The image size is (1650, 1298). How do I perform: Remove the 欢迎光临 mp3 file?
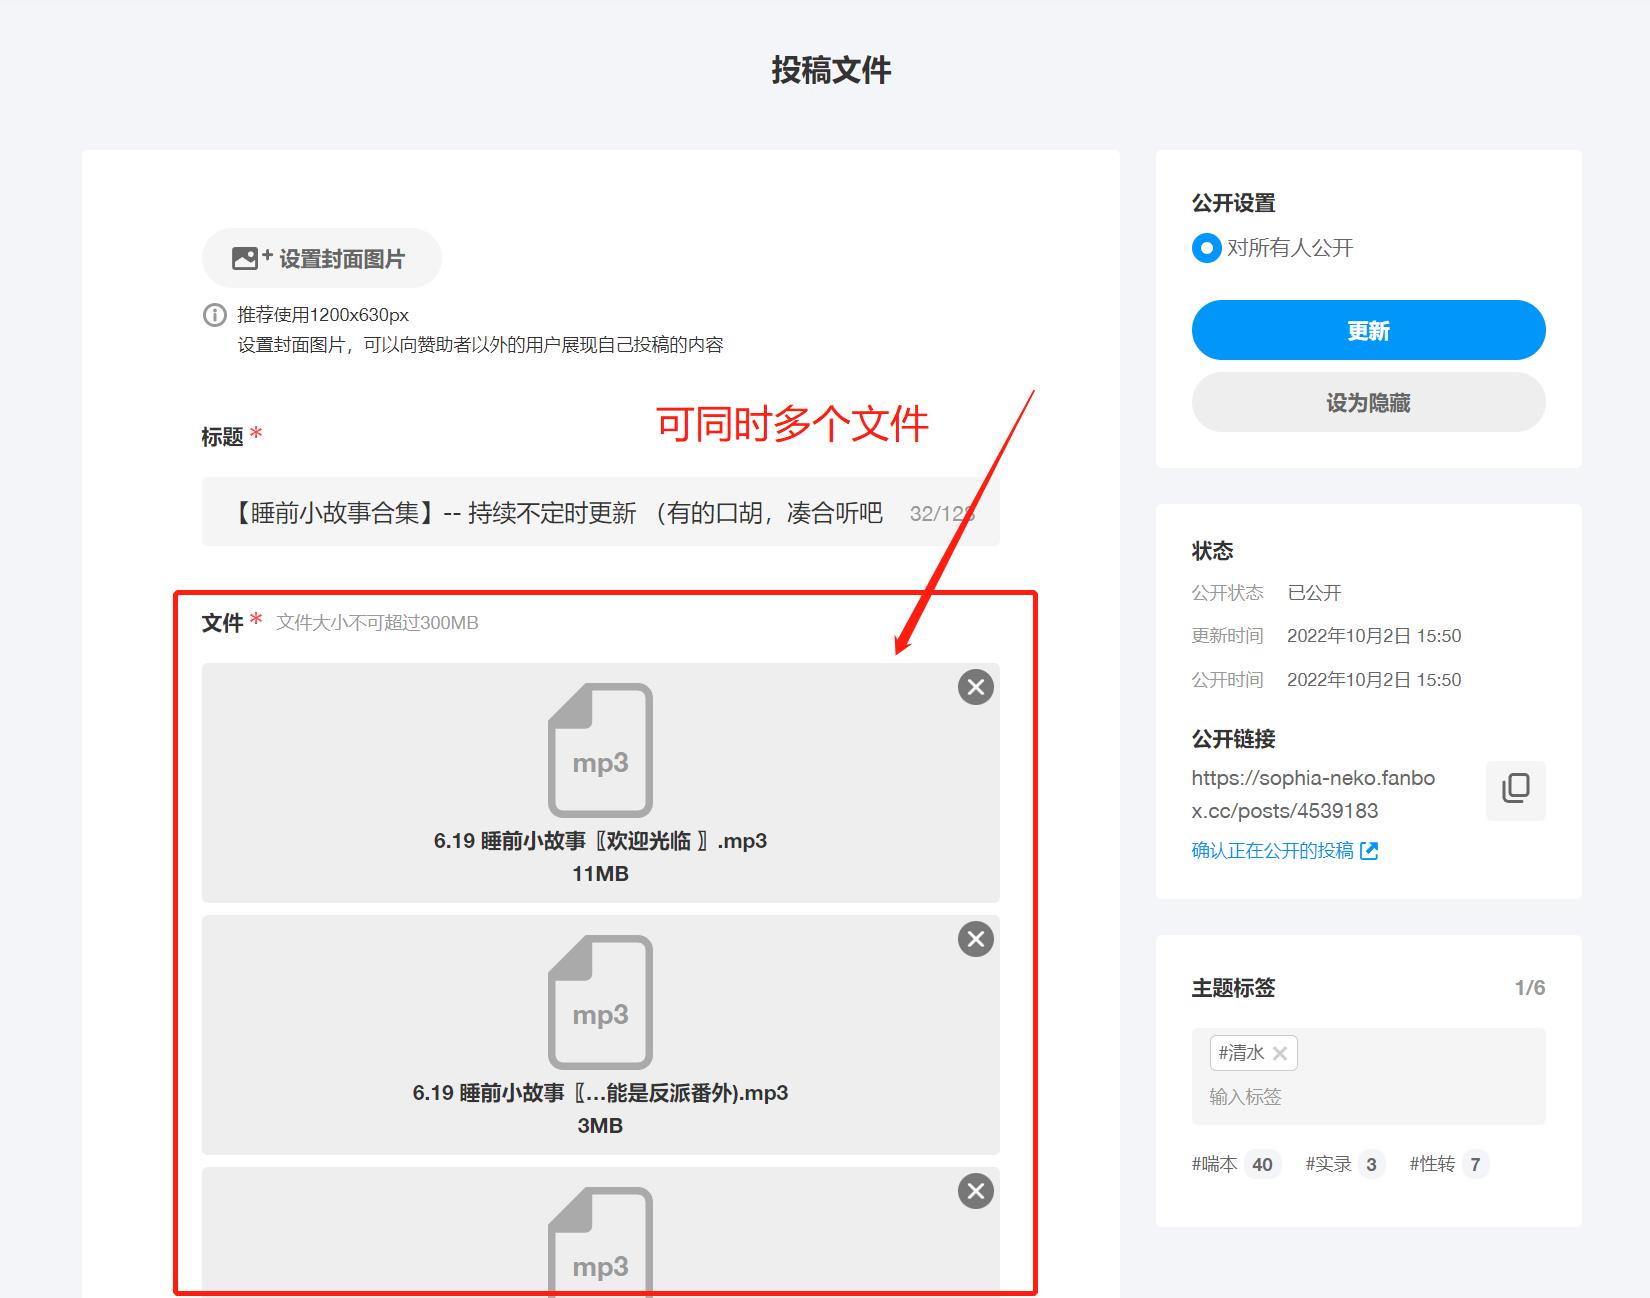tap(975, 687)
